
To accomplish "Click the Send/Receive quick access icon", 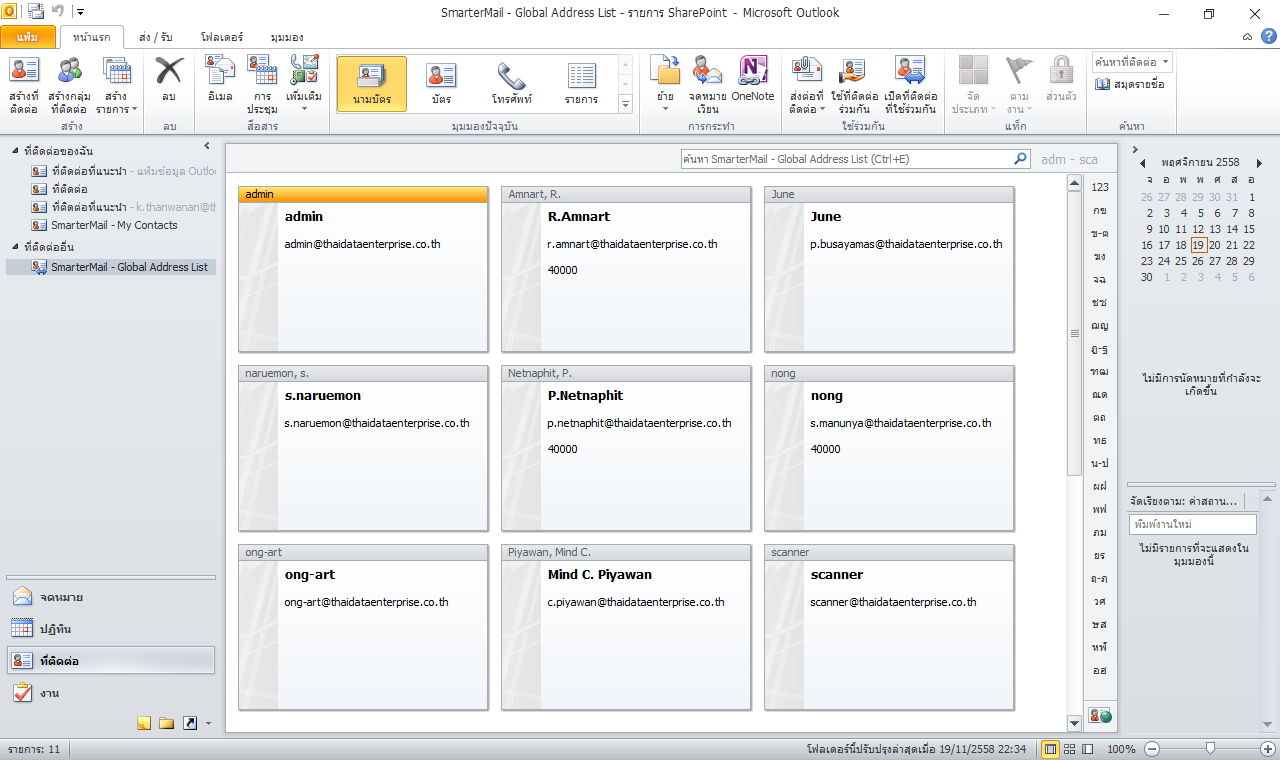I will [37, 12].
